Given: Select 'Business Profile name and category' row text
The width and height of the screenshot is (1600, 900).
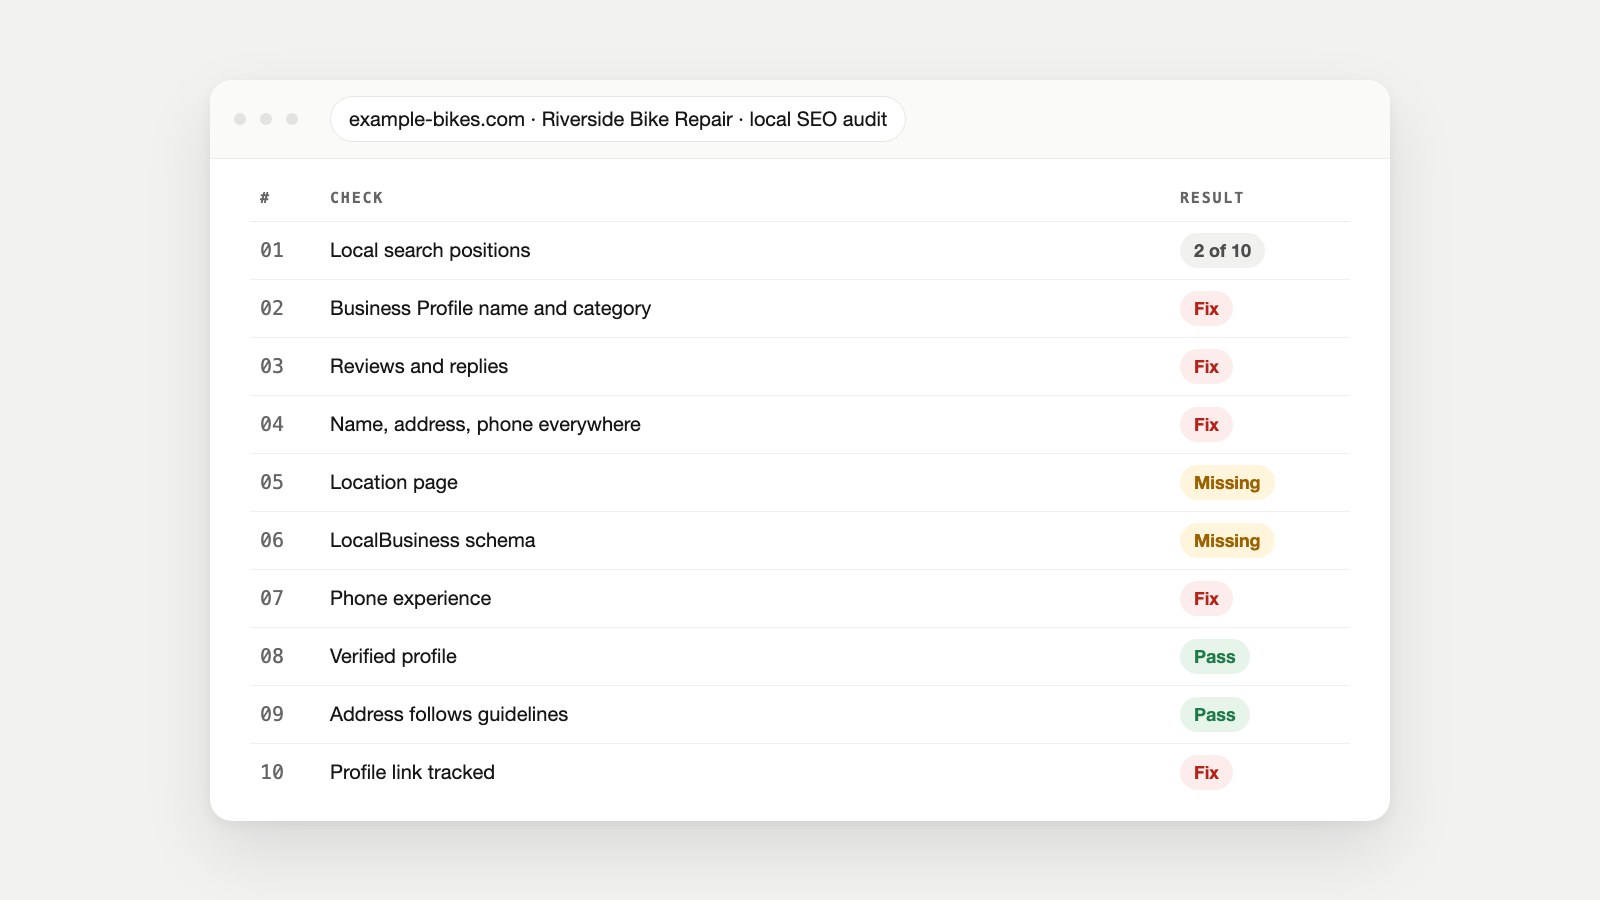Looking at the screenshot, I should pyautogui.click(x=490, y=308).
